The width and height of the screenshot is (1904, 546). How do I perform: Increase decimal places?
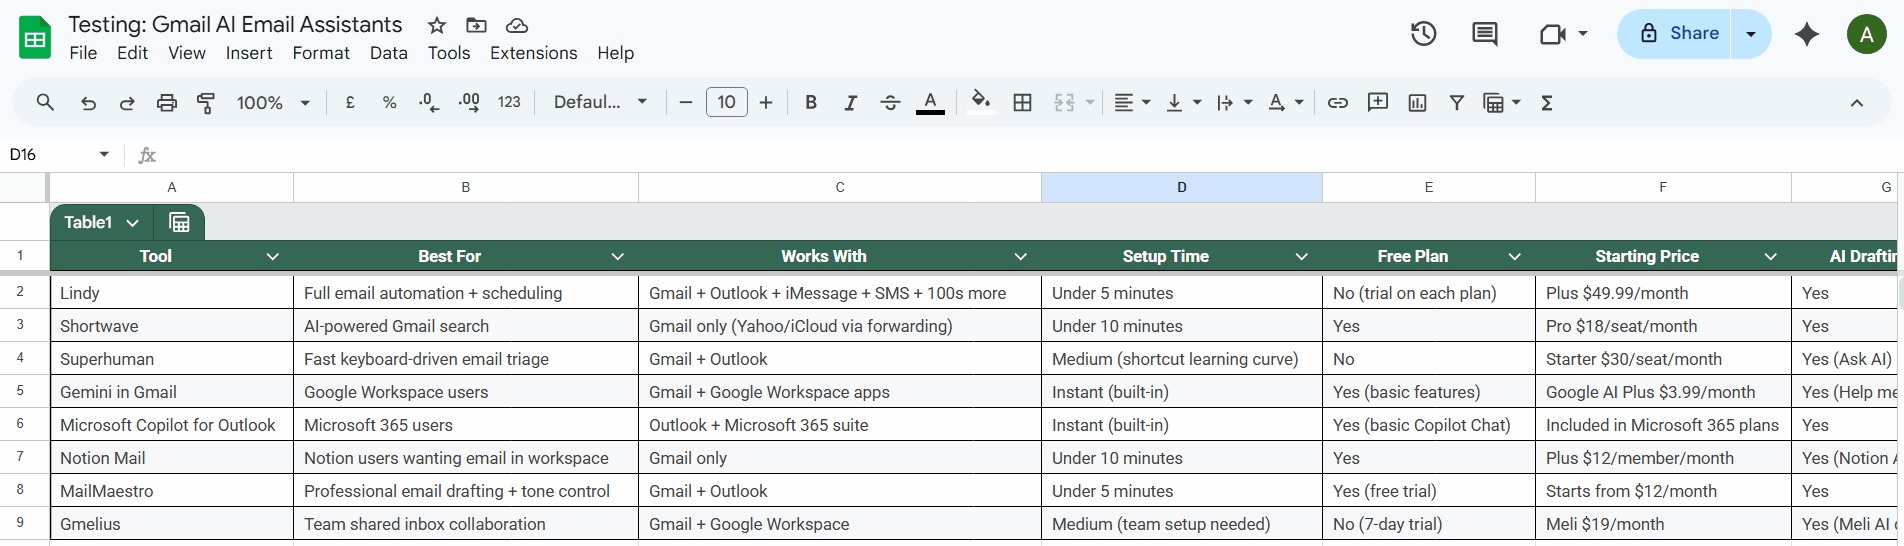click(x=469, y=102)
